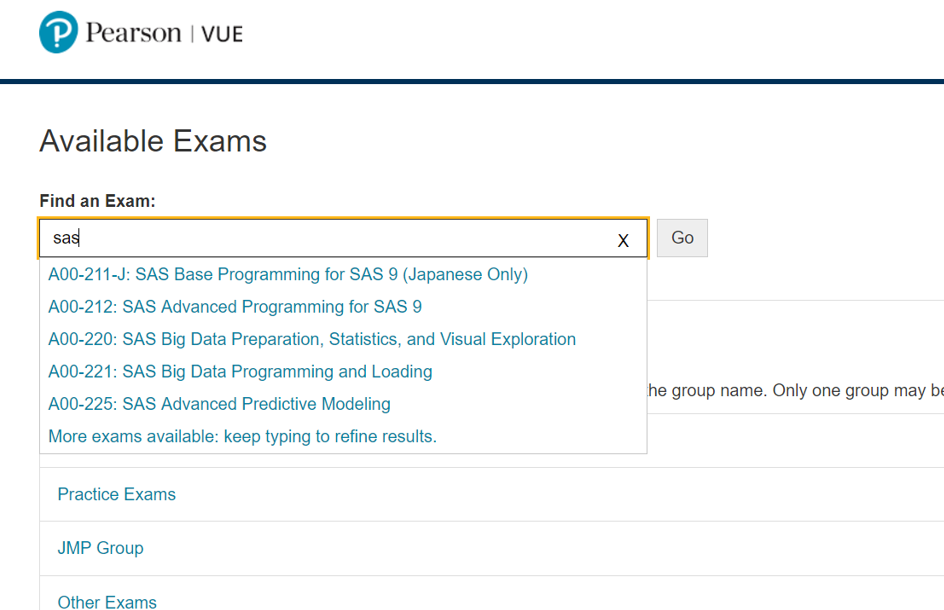Click the dark blue header divider bar

pos(472,81)
